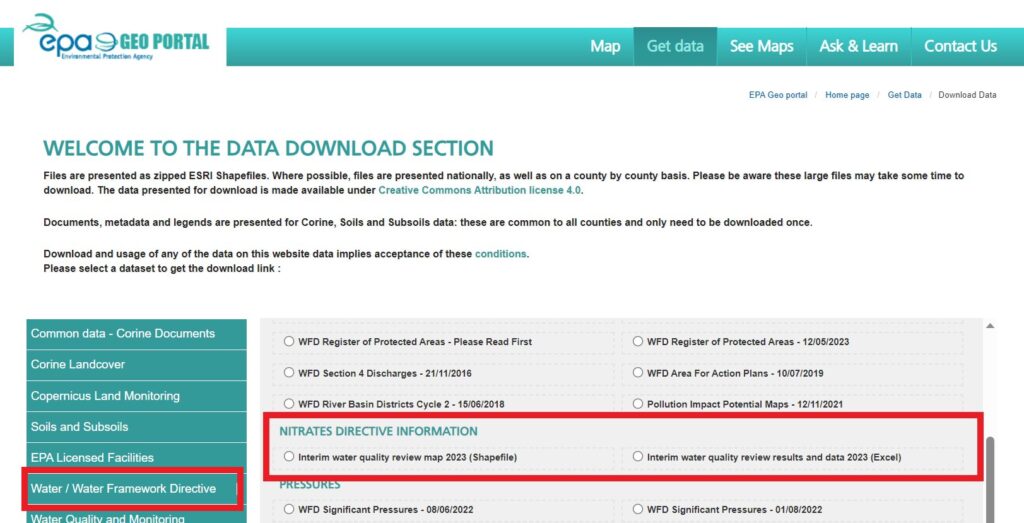
Task: Click the Home page breadcrumb link
Action: [x=847, y=95]
